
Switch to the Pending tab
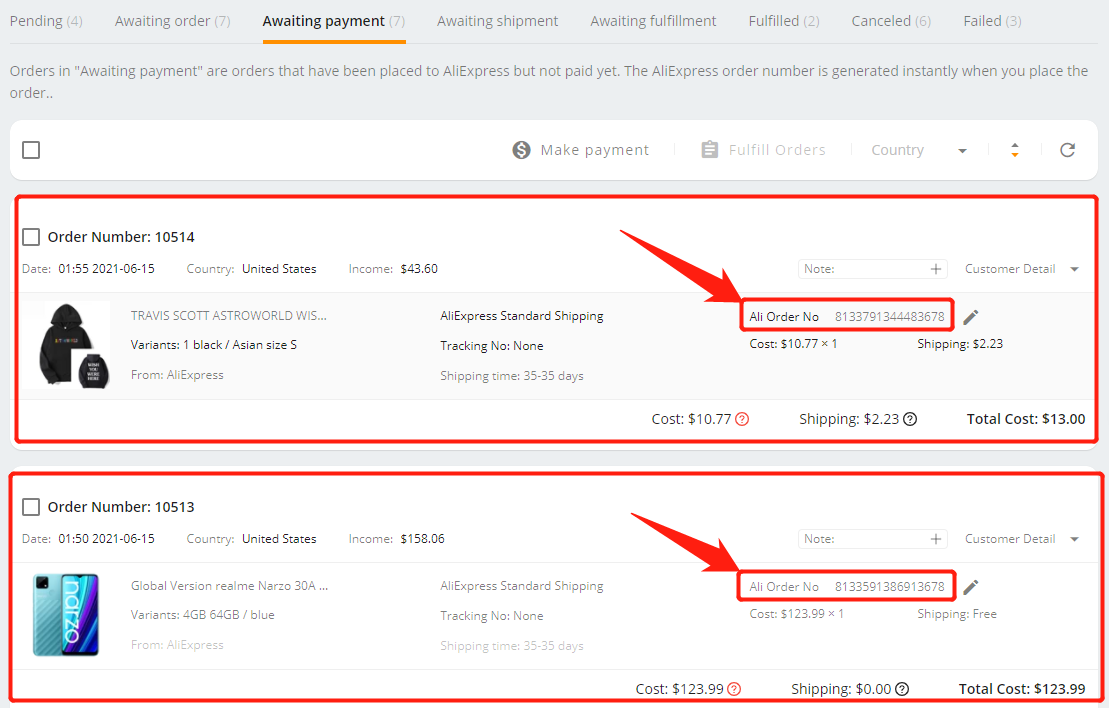click(46, 21)
